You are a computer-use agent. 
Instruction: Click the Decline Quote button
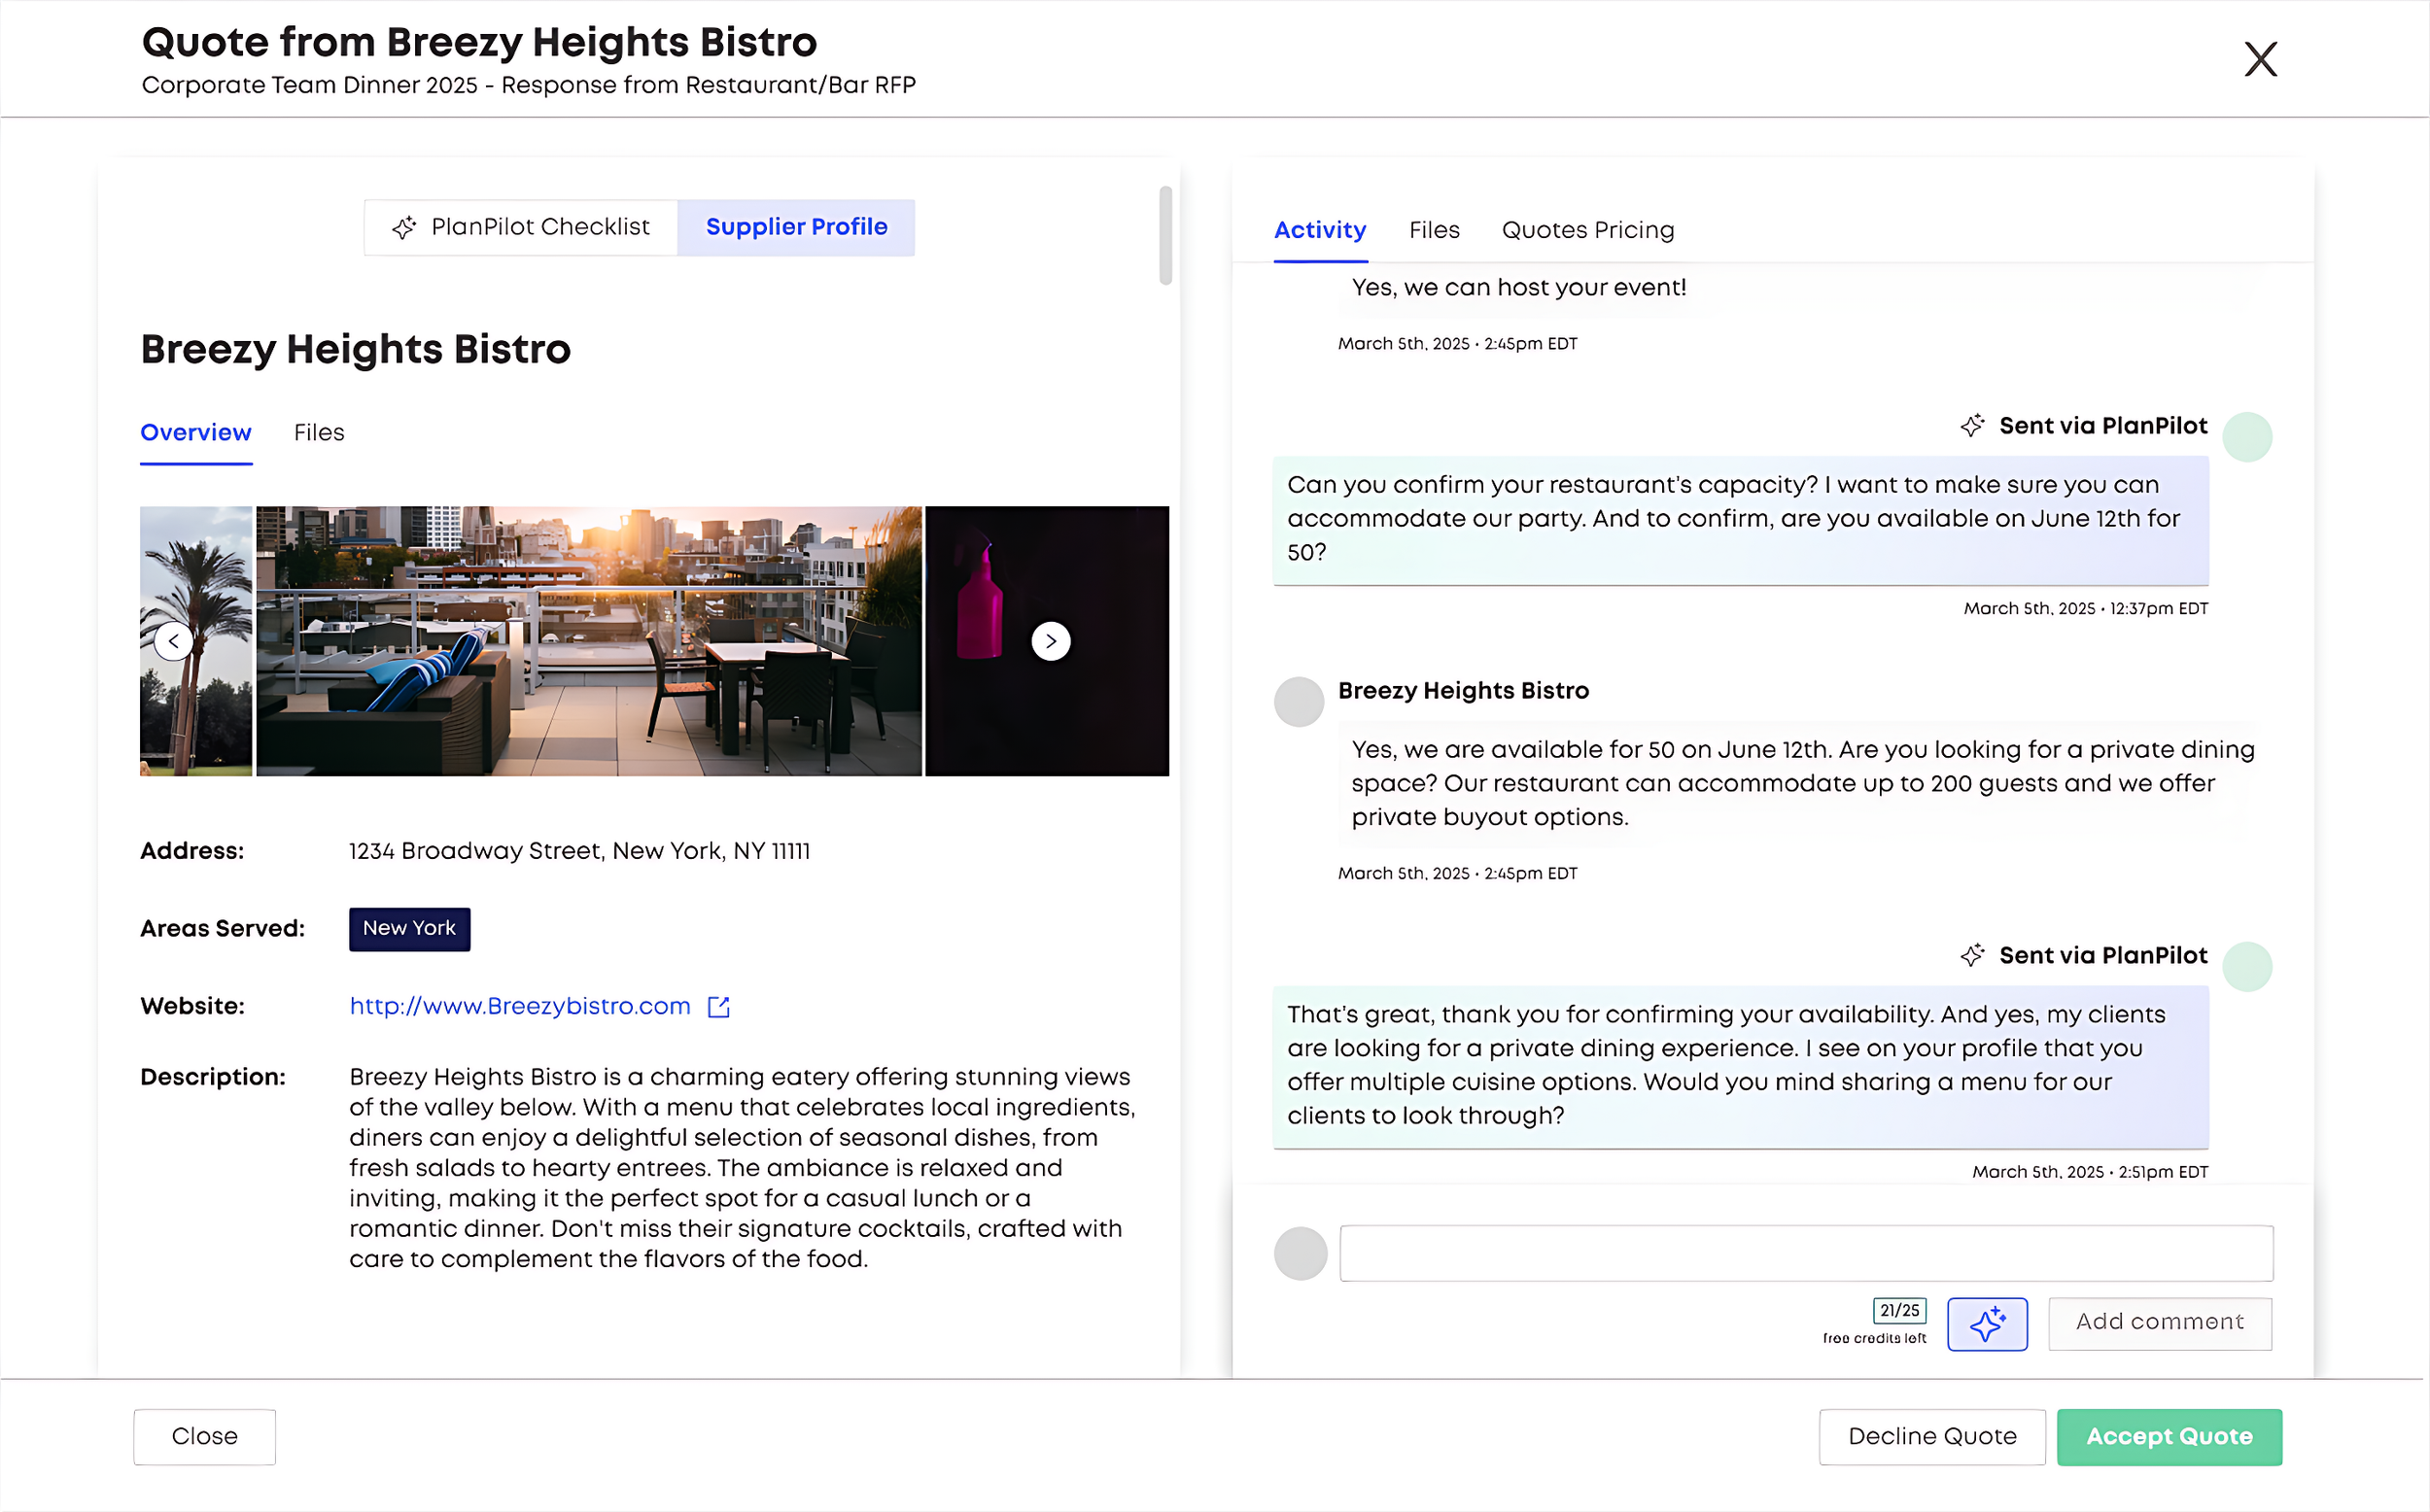[1931, 1437]
